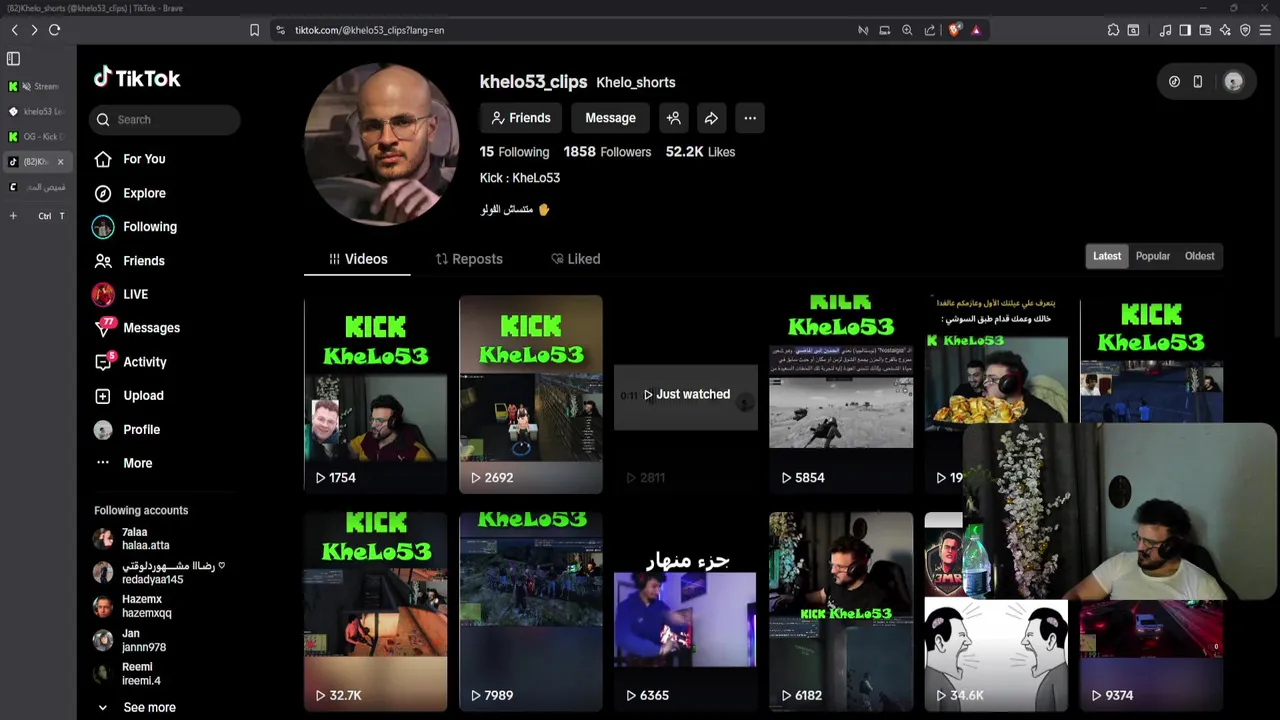The height and width of the screenshot is (720, 1280).
Task: Click the 15 Following count
Action: [x=514, y=152]
